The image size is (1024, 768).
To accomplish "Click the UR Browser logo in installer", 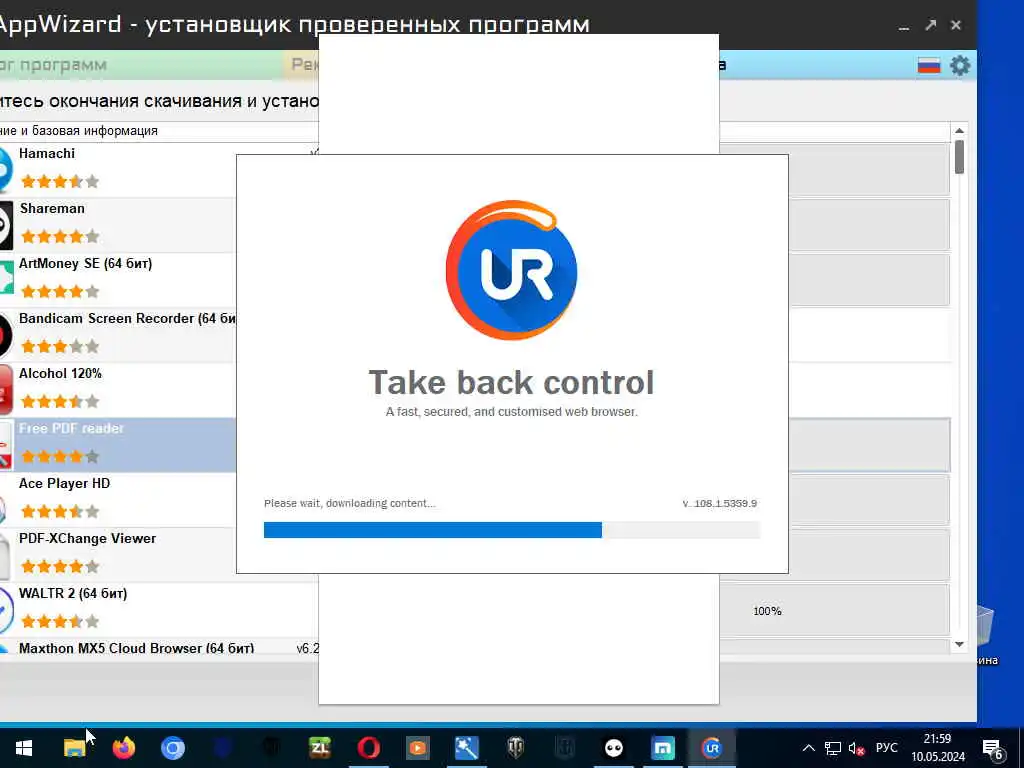I will click(511, 270).
